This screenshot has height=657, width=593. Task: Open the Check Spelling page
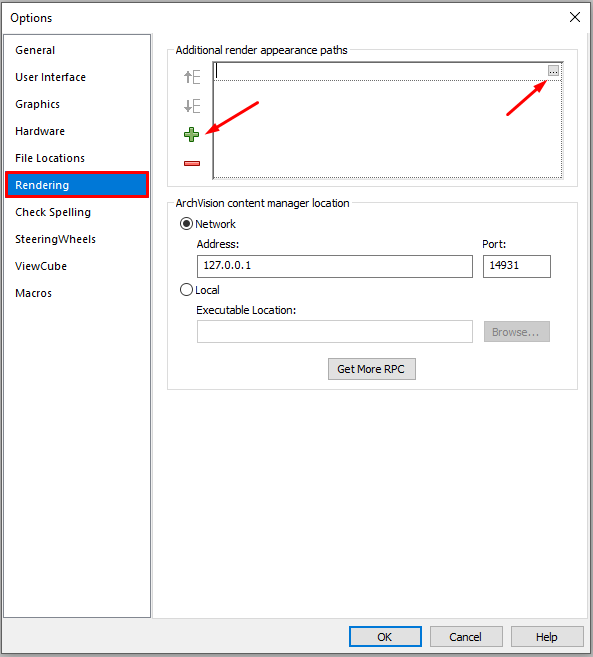tap(77, 212)
